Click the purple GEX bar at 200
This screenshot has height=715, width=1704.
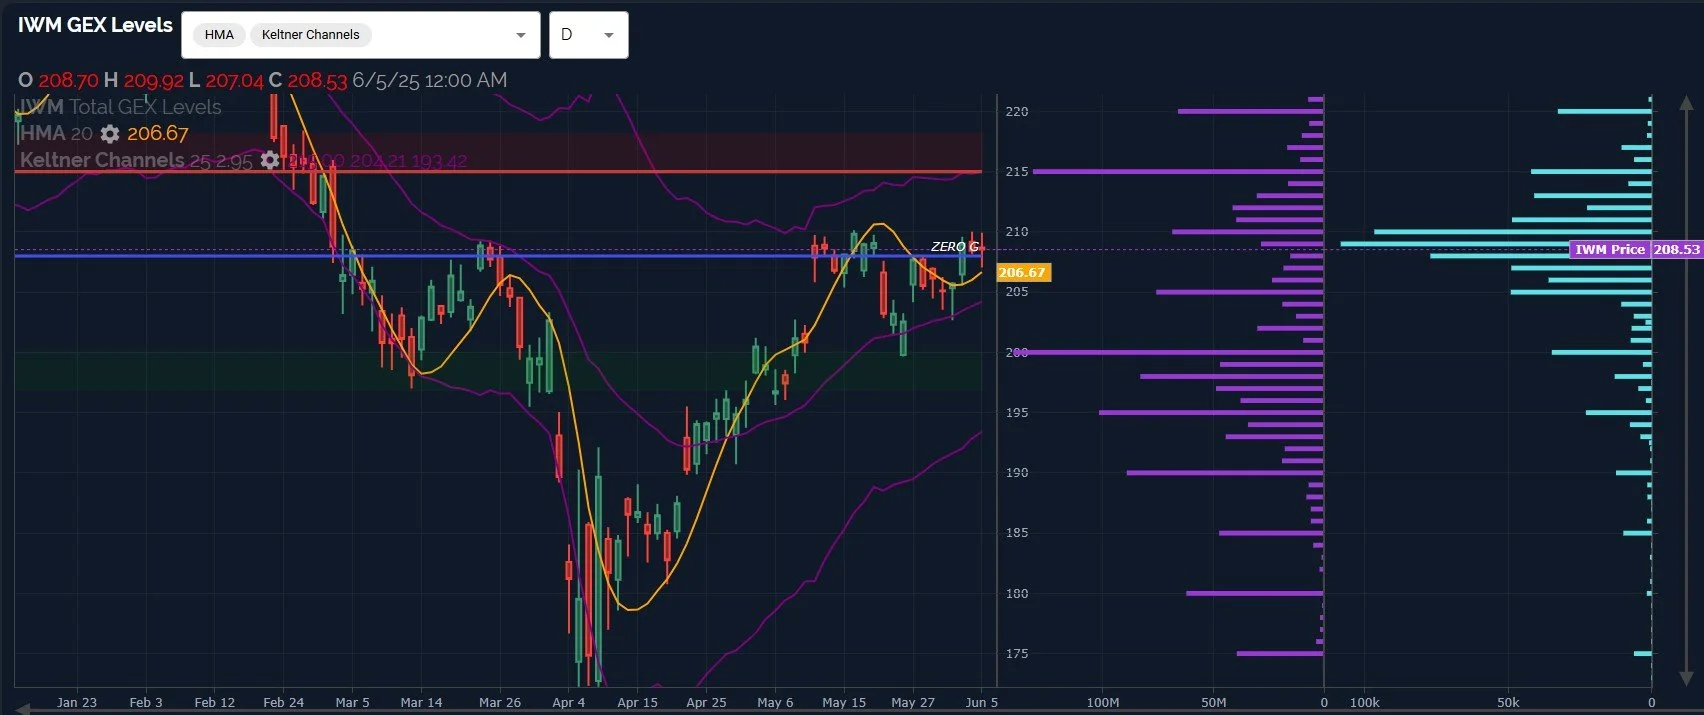(x=1168, y=352)
